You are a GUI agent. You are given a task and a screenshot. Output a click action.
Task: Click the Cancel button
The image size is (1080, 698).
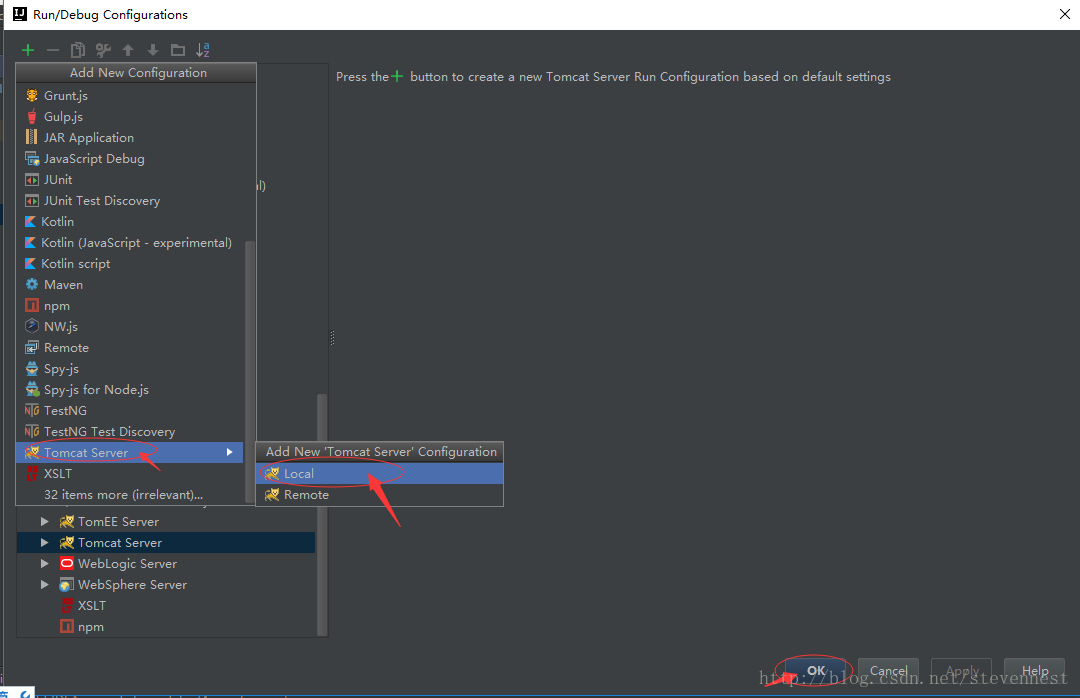(x=889, y=670)
